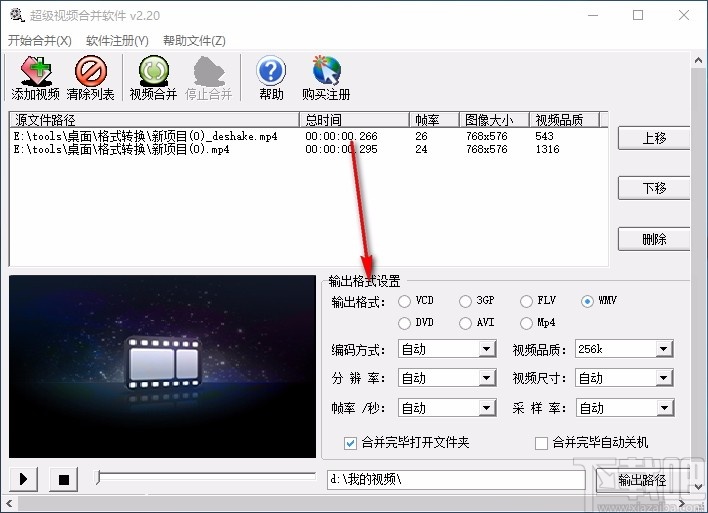Viewport: 708px width, 513px height.
Task: Click the 上移 move up button
Action: (654, 138)
